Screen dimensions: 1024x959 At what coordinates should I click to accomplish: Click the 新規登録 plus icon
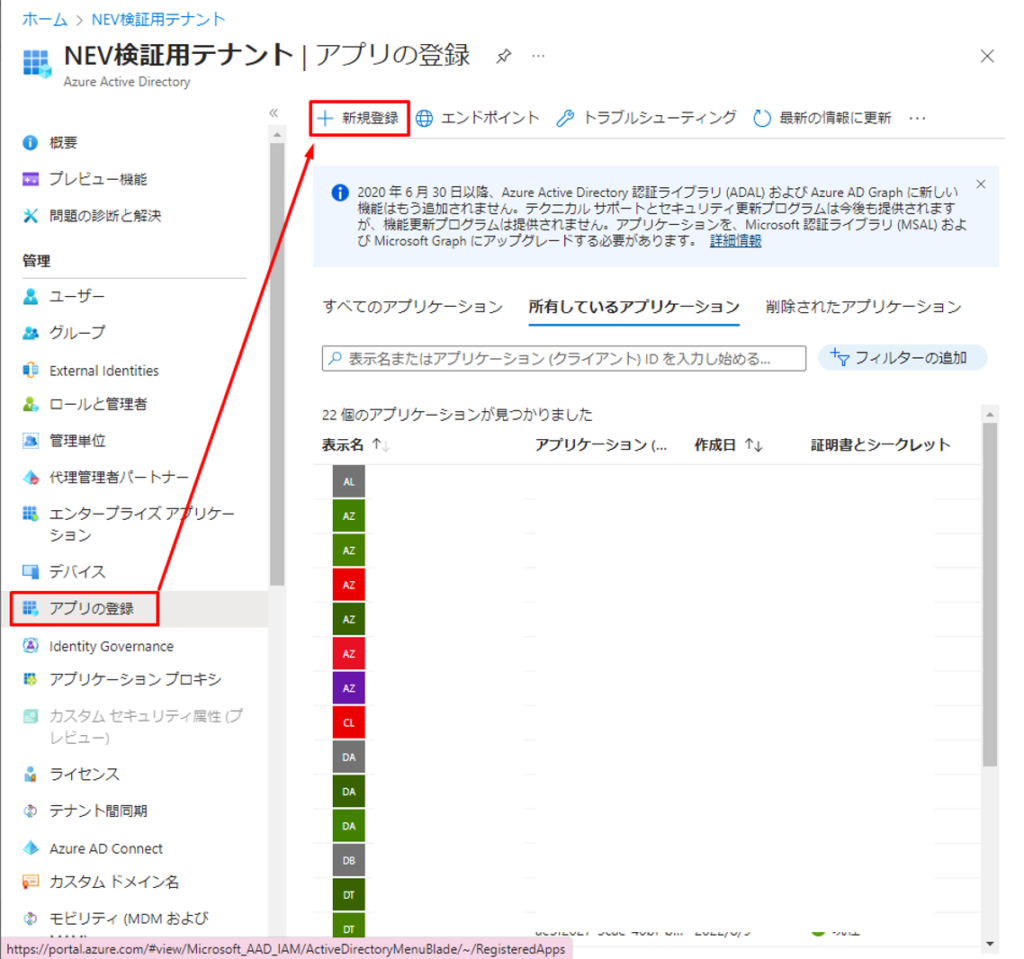click(x=325, y=118)
